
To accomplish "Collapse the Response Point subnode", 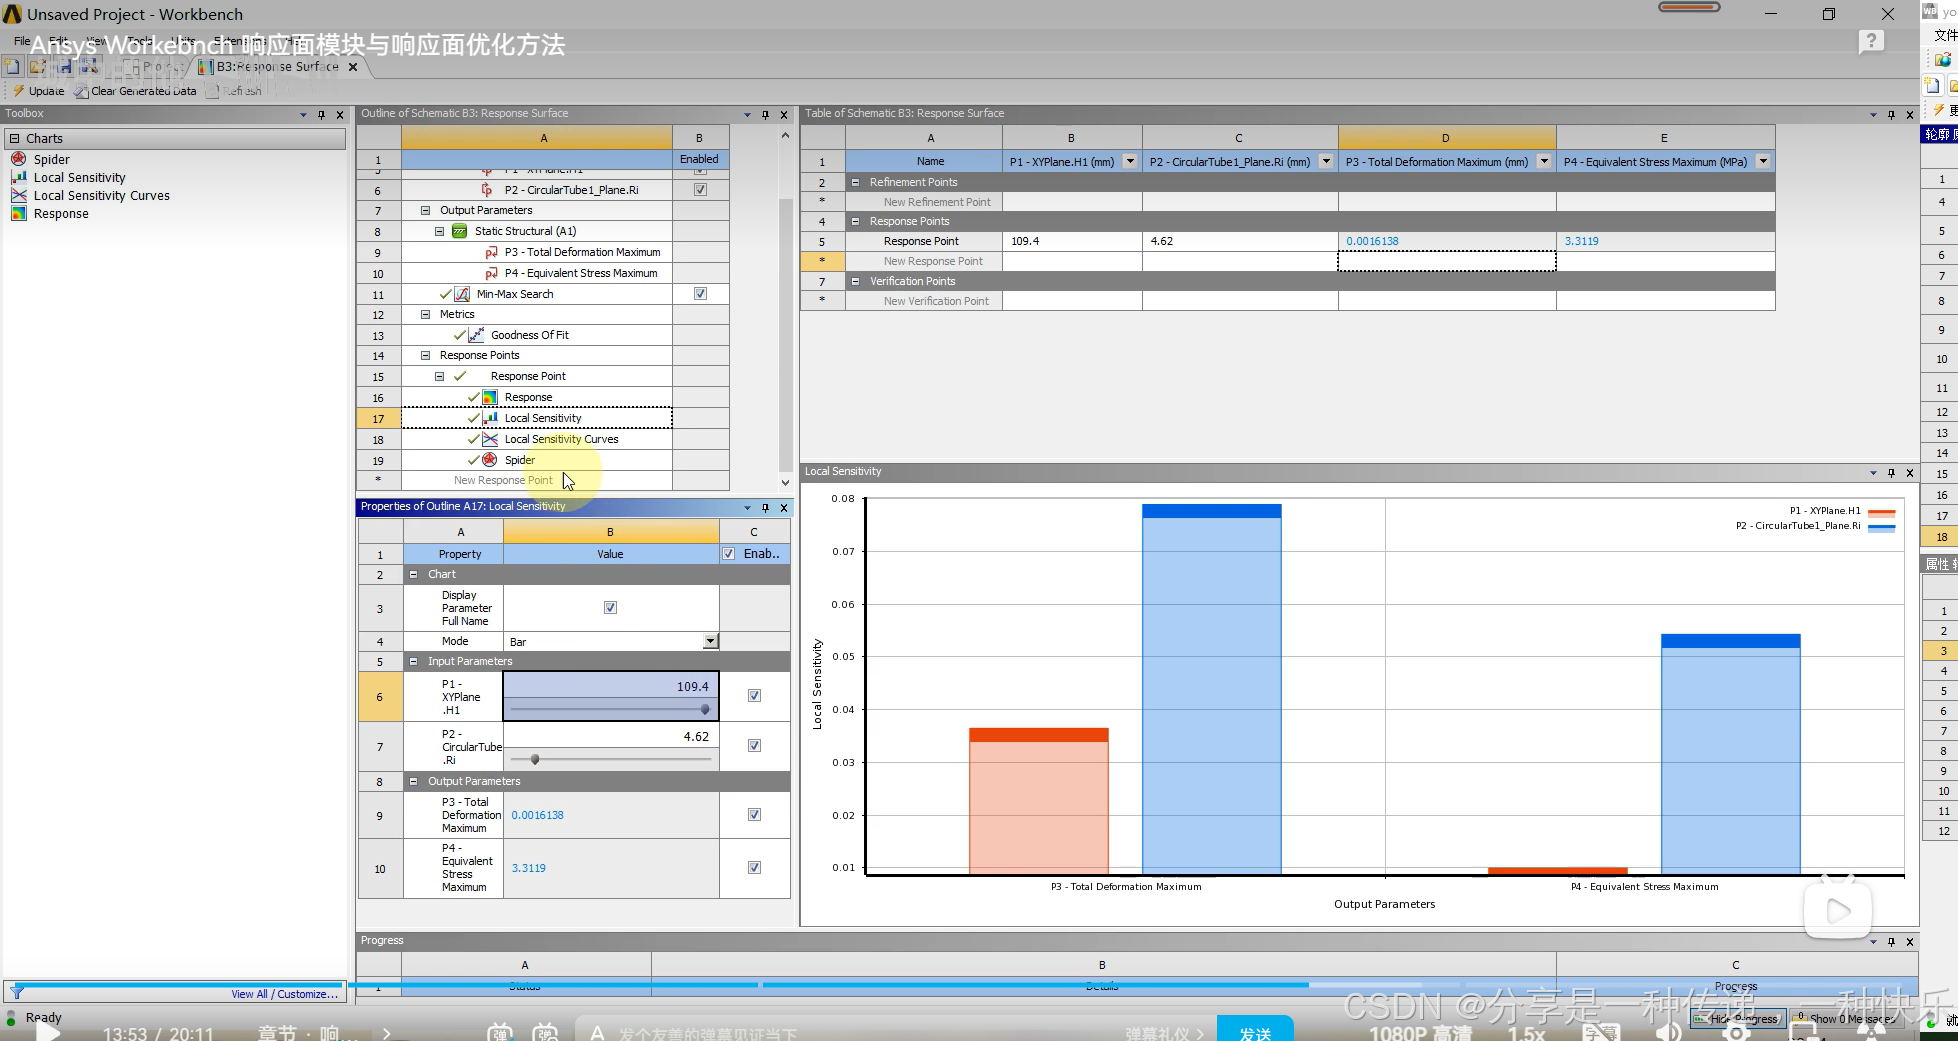I will click(x=439, y=376).
